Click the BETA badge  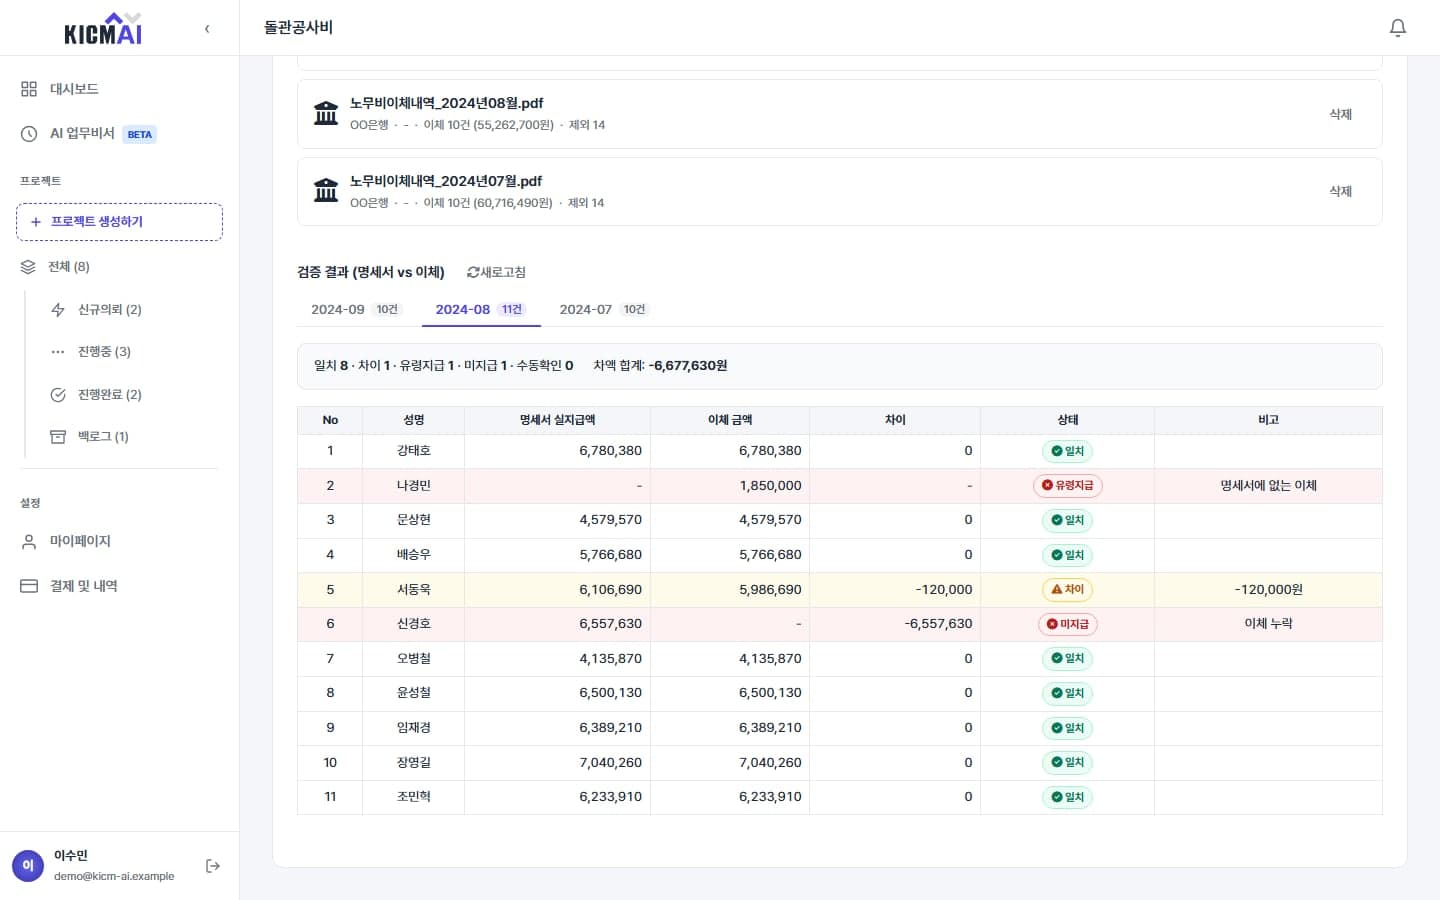140,134
